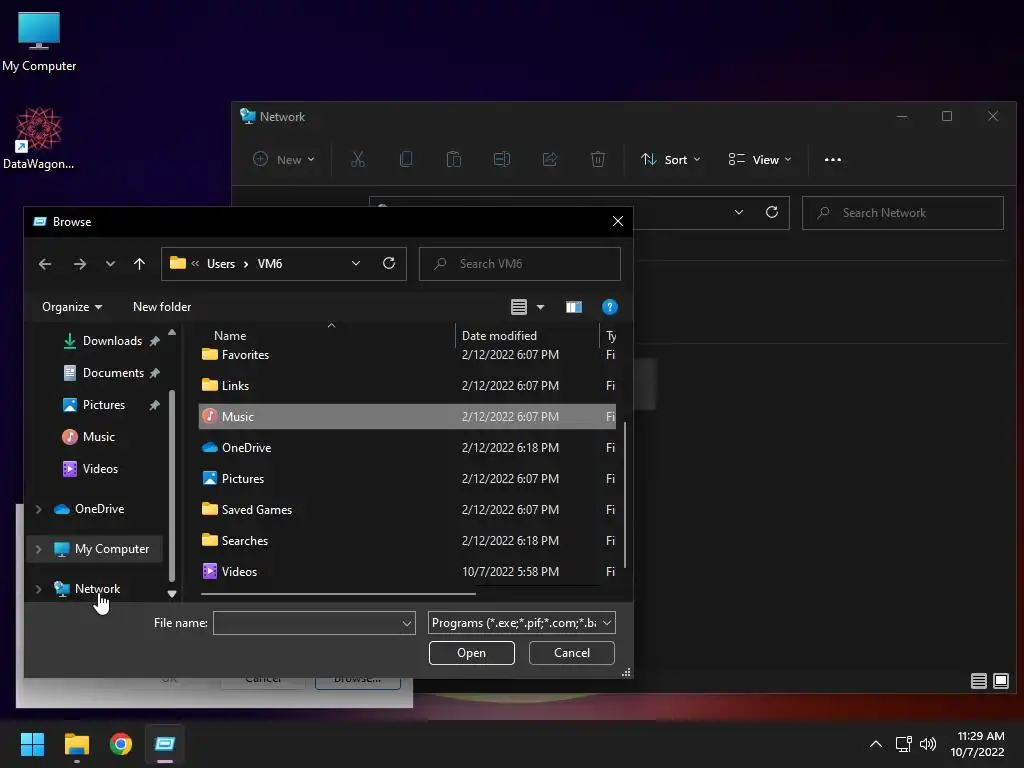1024x768 pixels.
Task: Open Google Chrome from taskbar
Action: 121,744
